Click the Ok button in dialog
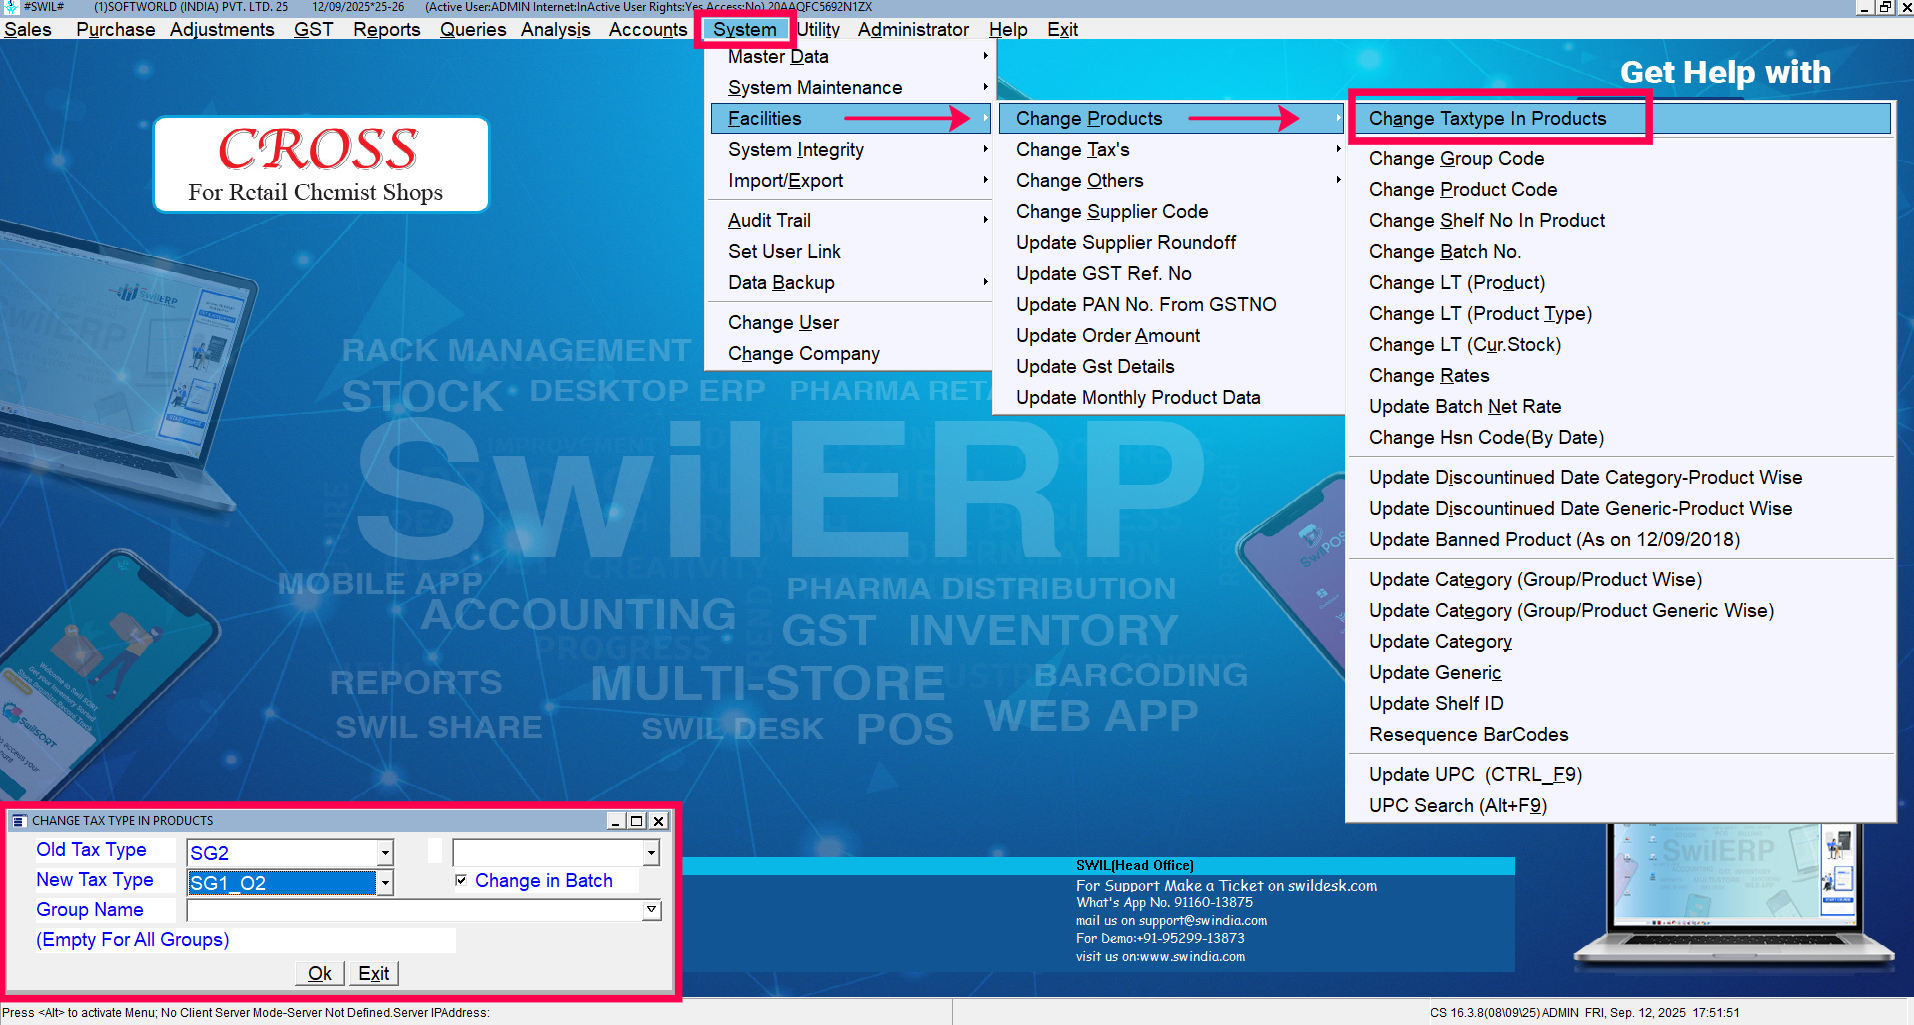The image size is (1914, 1025). pyautogui.click(x=320, y=973)
